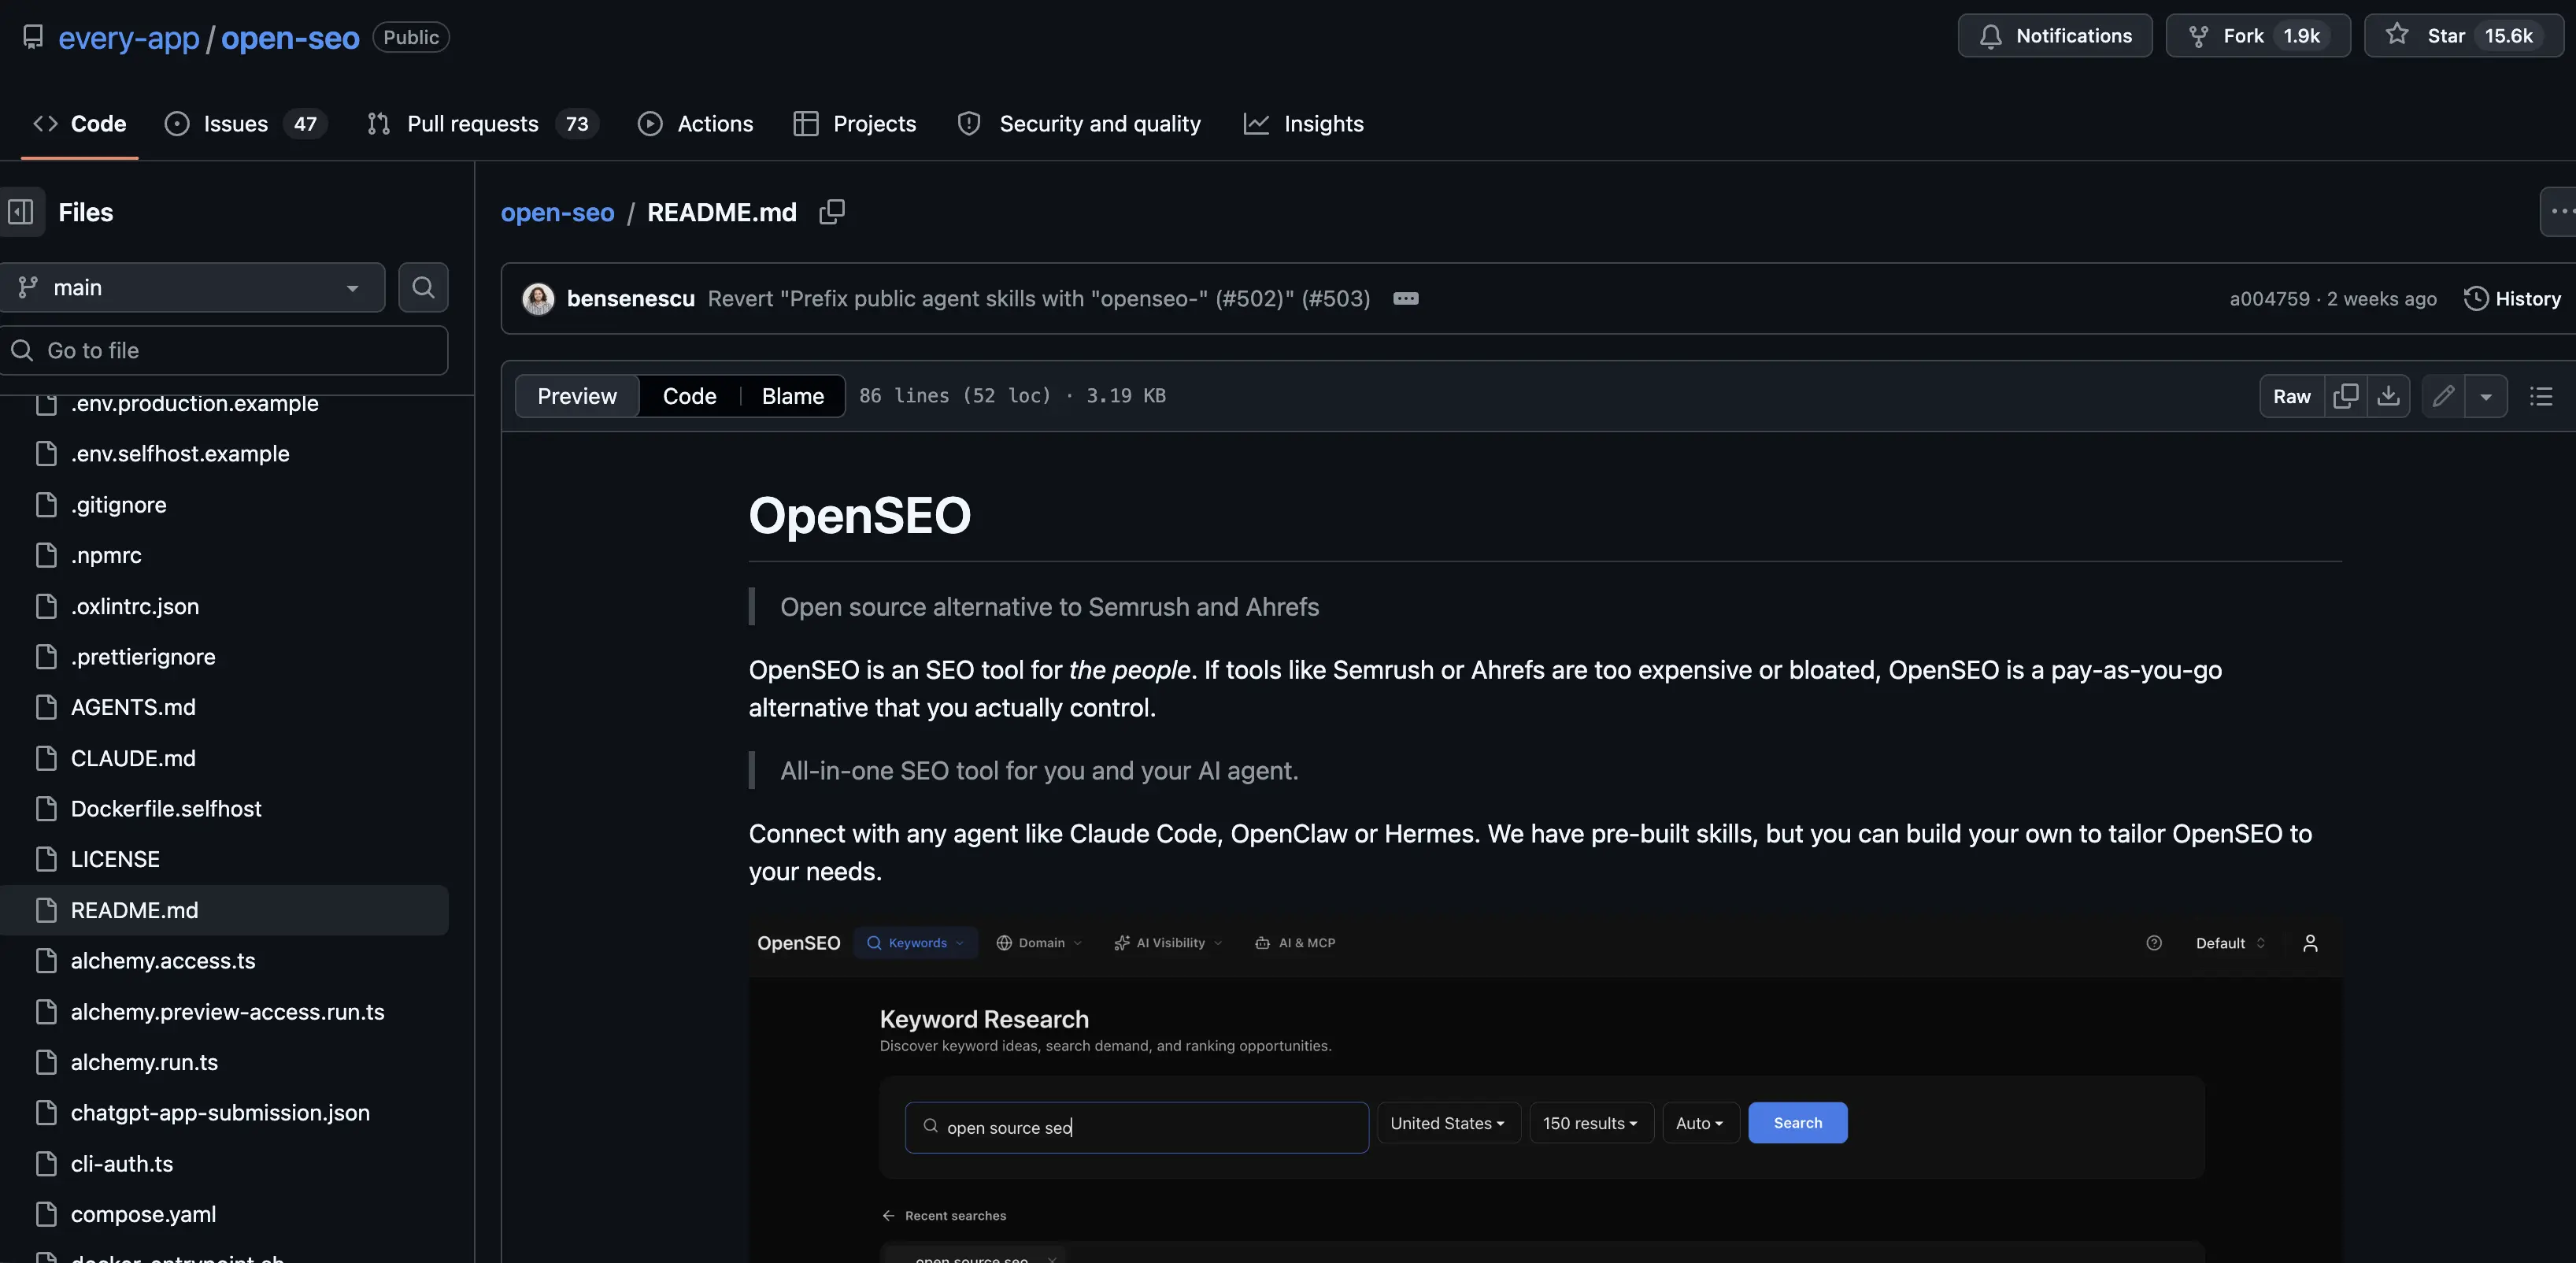Open the document outline list icon
The width and height of the screenshot is (2576, 1263).
[2541, 396]
